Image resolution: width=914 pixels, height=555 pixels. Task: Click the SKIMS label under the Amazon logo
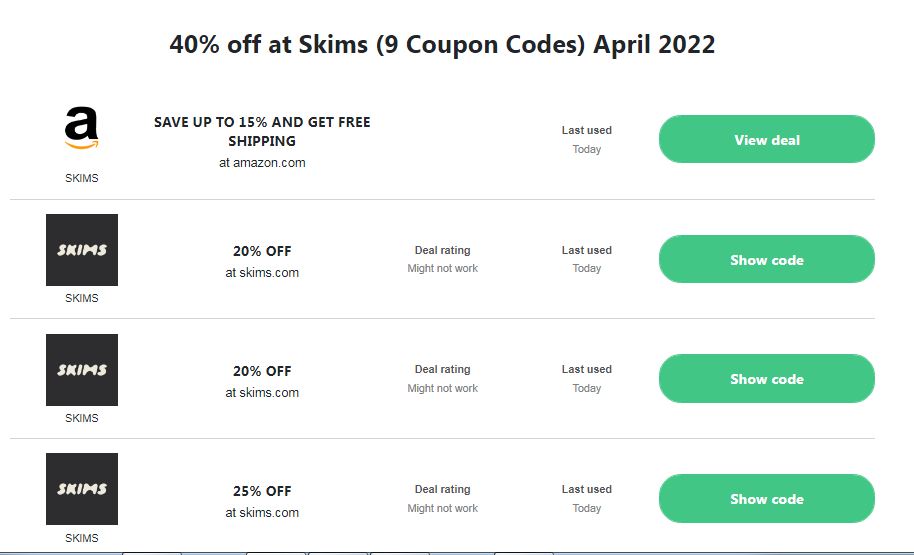tap(82, 178)
